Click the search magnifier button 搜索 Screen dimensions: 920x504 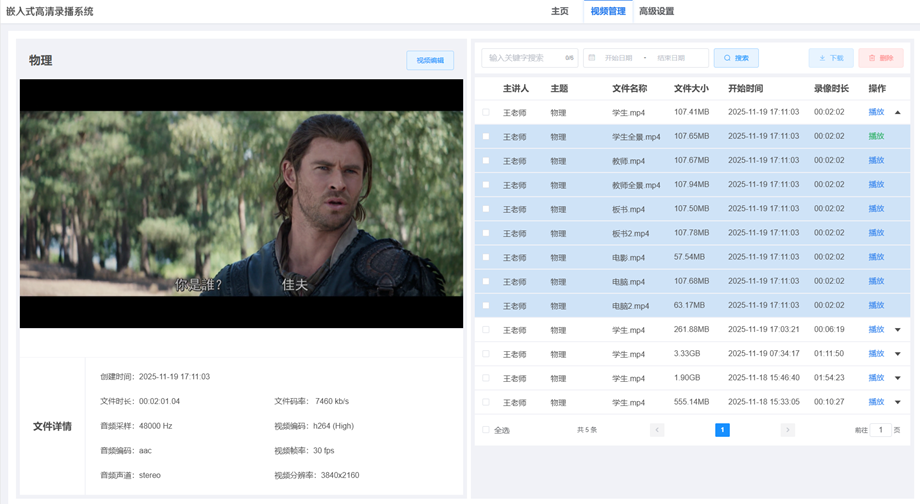(736, 58)
